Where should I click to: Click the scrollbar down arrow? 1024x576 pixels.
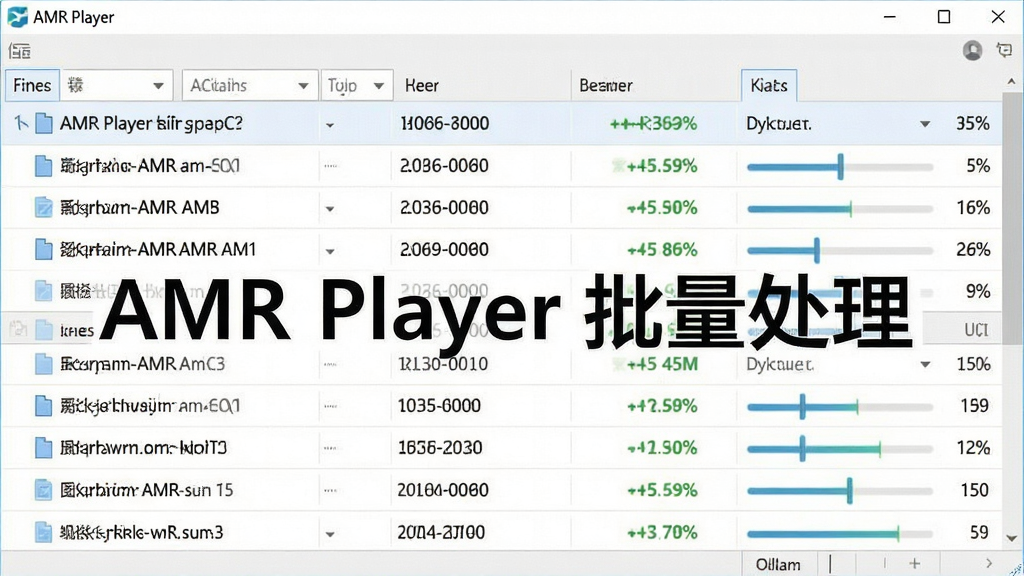coord(1012,538)
